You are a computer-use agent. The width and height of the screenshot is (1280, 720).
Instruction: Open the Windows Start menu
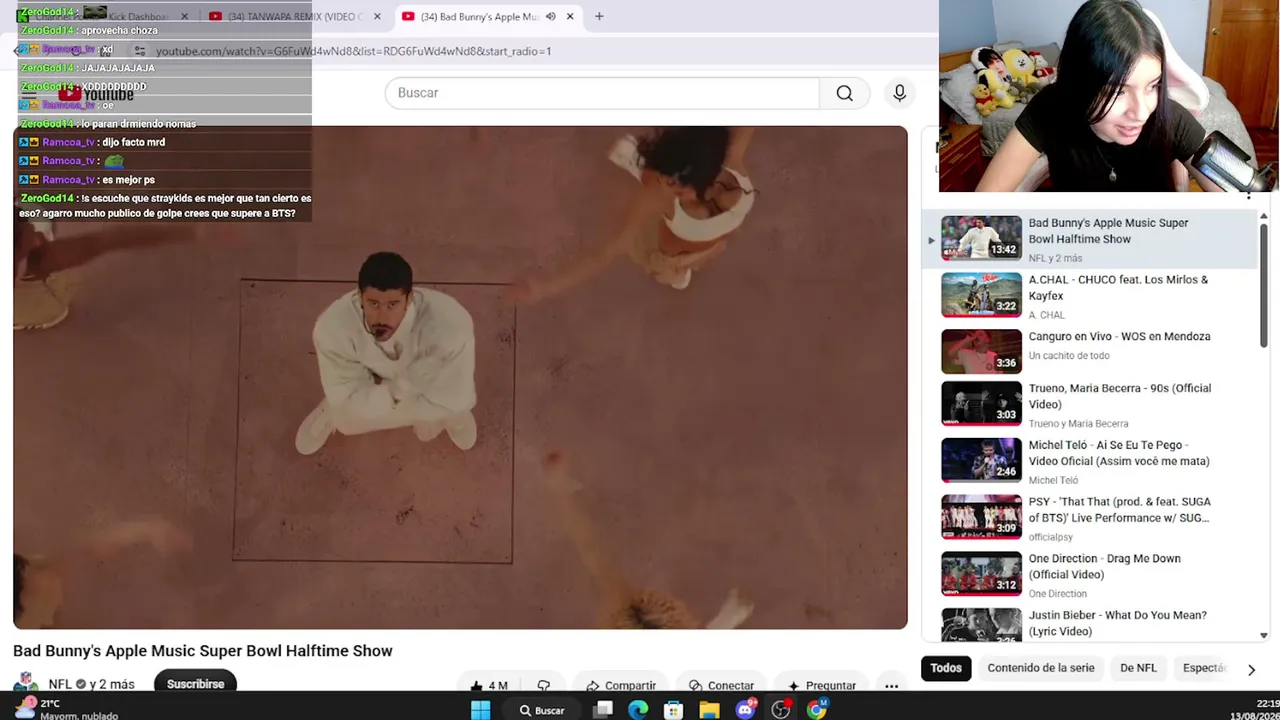(480, 710)
